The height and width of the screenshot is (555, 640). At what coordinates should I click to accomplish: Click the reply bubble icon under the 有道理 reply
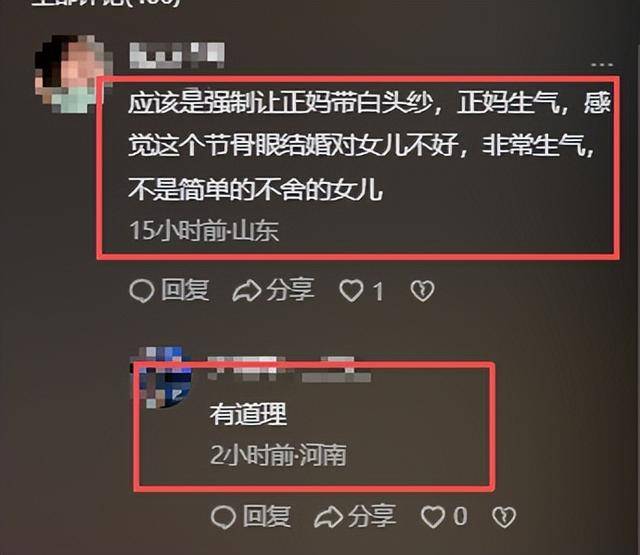point(223,517)
